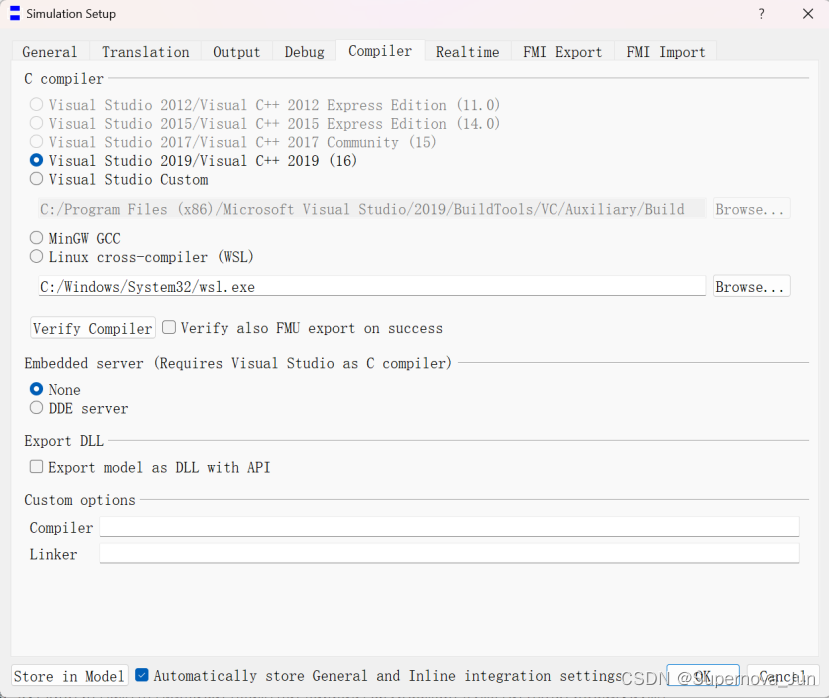Screen dimensions: 830x698
Task: Go to the Debug tab
Action: point(304,52)
